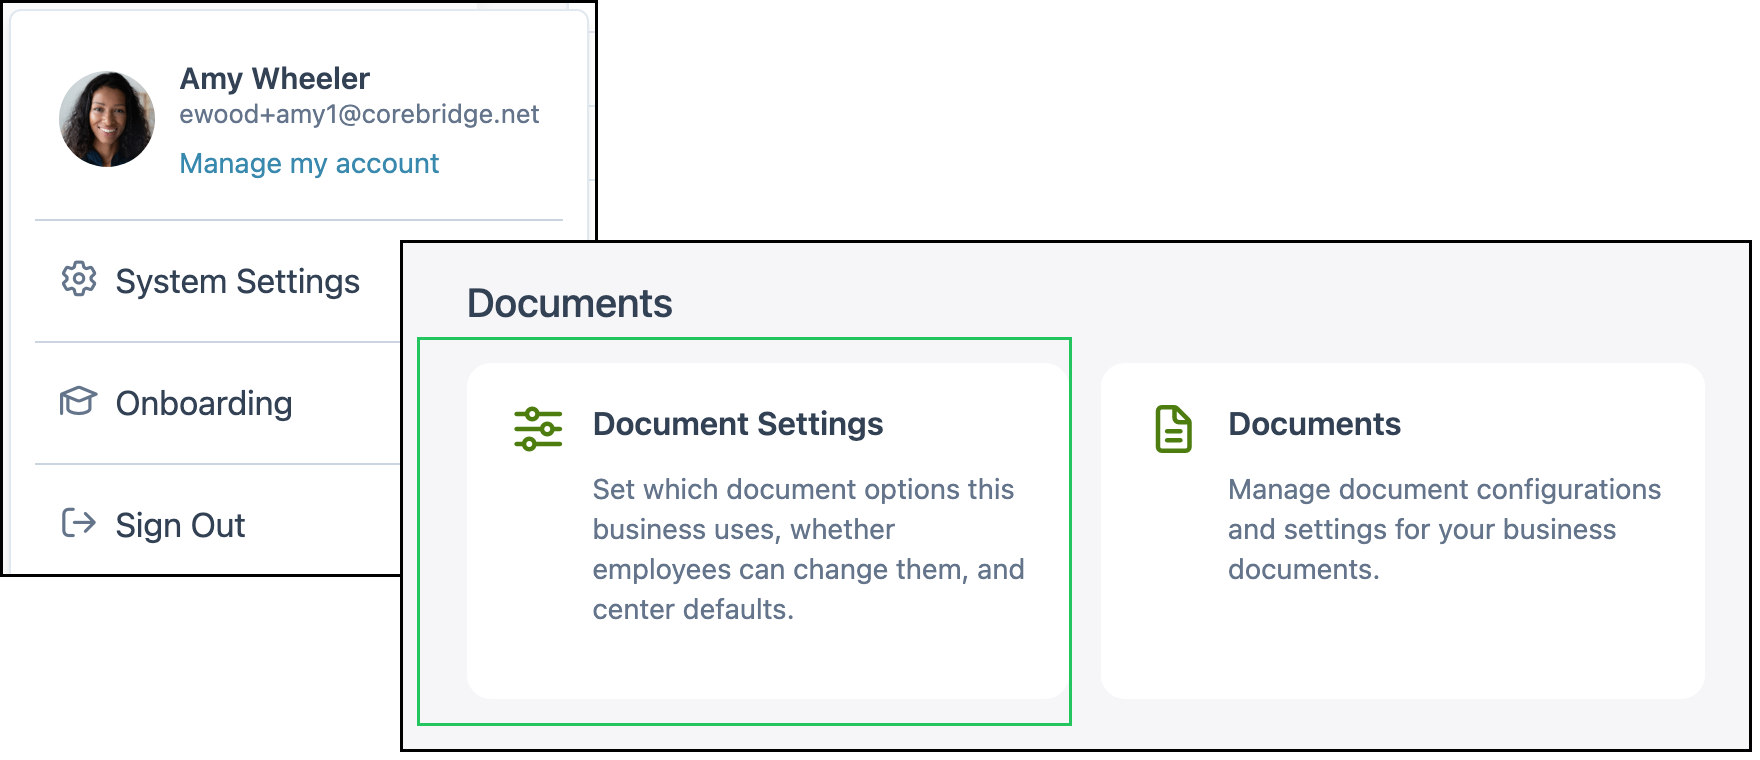Click Amy Wheeler's profile photo

coord(107,119)
